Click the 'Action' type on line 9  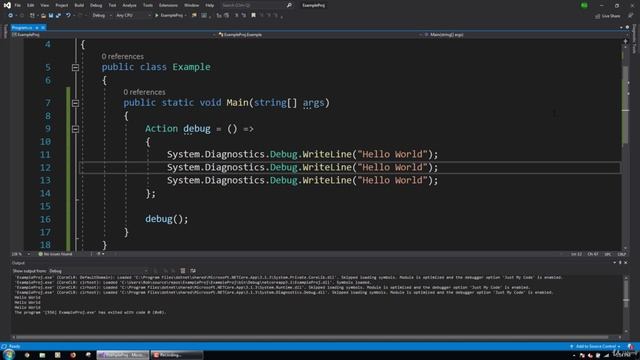click(x=162, y=129)
